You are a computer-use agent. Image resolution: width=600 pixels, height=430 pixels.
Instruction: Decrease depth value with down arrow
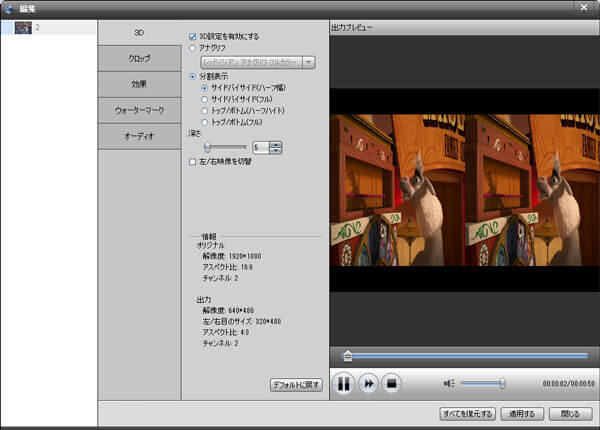click(276, 151)
